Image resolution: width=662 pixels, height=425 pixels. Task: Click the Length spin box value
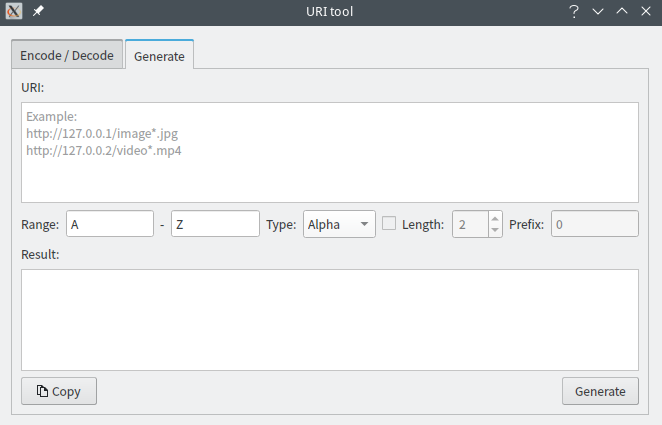(470, 224)
